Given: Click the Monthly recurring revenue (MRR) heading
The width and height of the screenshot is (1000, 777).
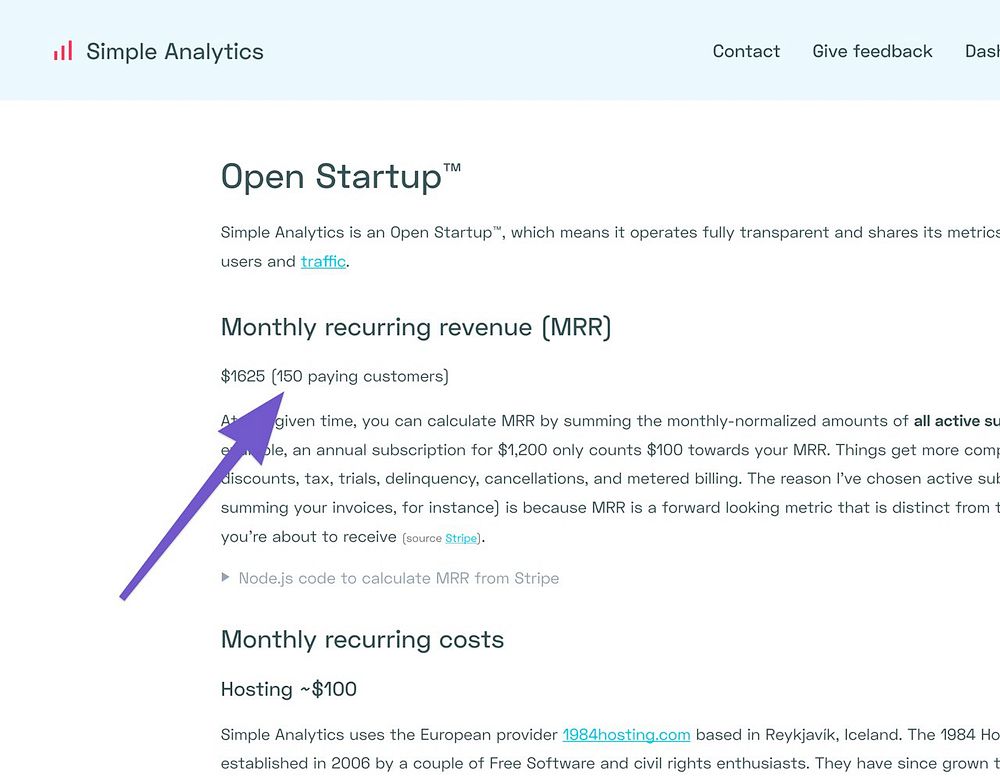Looking at the screenshot, I should click(x=415, y=327).
